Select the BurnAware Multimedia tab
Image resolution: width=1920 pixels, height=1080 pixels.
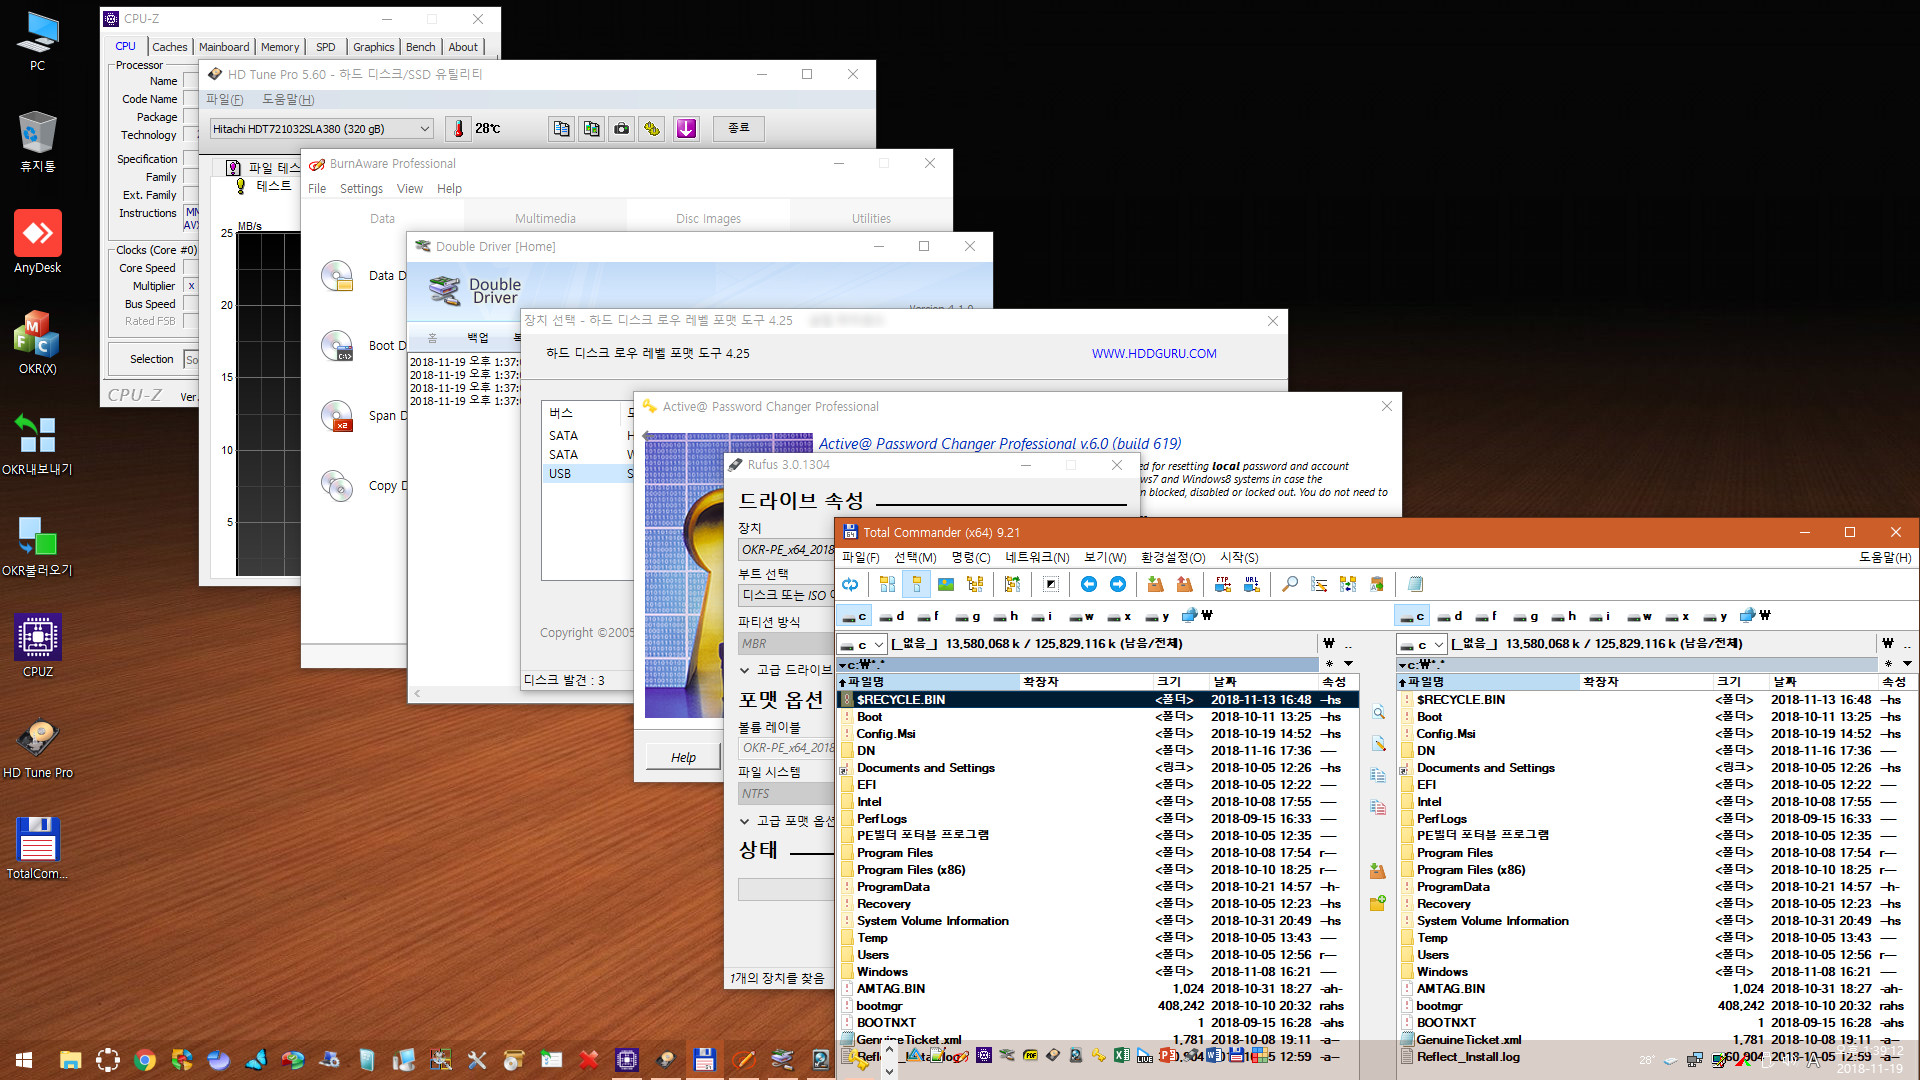(545, 218)
